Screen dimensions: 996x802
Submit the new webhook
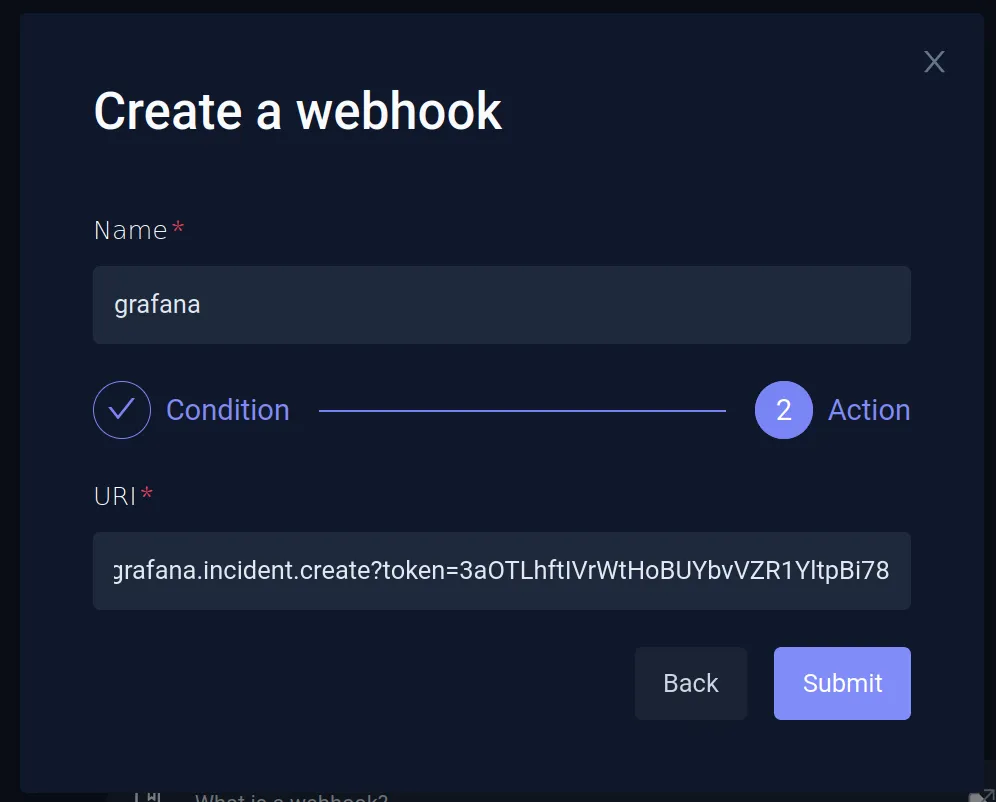pos(842,683)
